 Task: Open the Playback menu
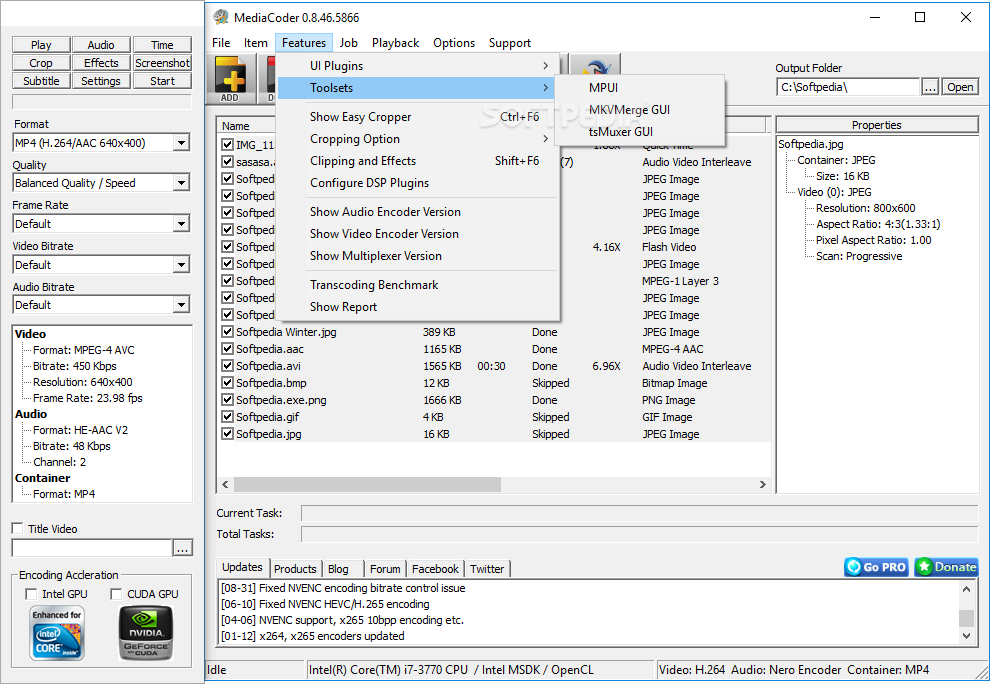[x=395, y=43]
